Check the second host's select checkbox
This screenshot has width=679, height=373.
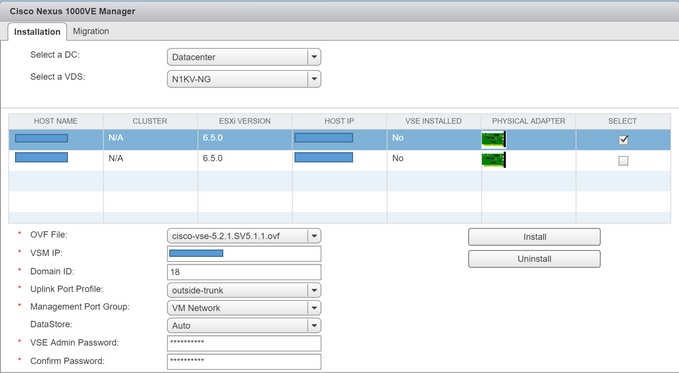click(623, 161)
